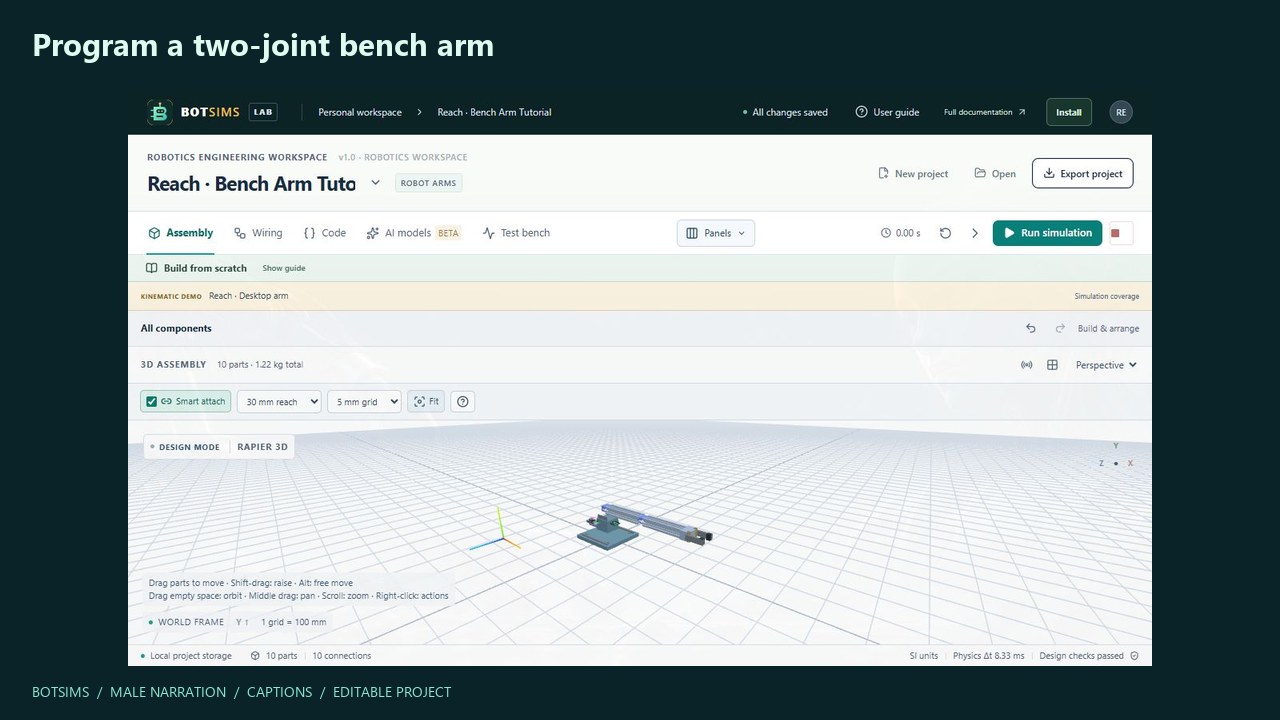Click the Simulation coverage link
Screen dimensions: 1280x720
[1107, 296]
